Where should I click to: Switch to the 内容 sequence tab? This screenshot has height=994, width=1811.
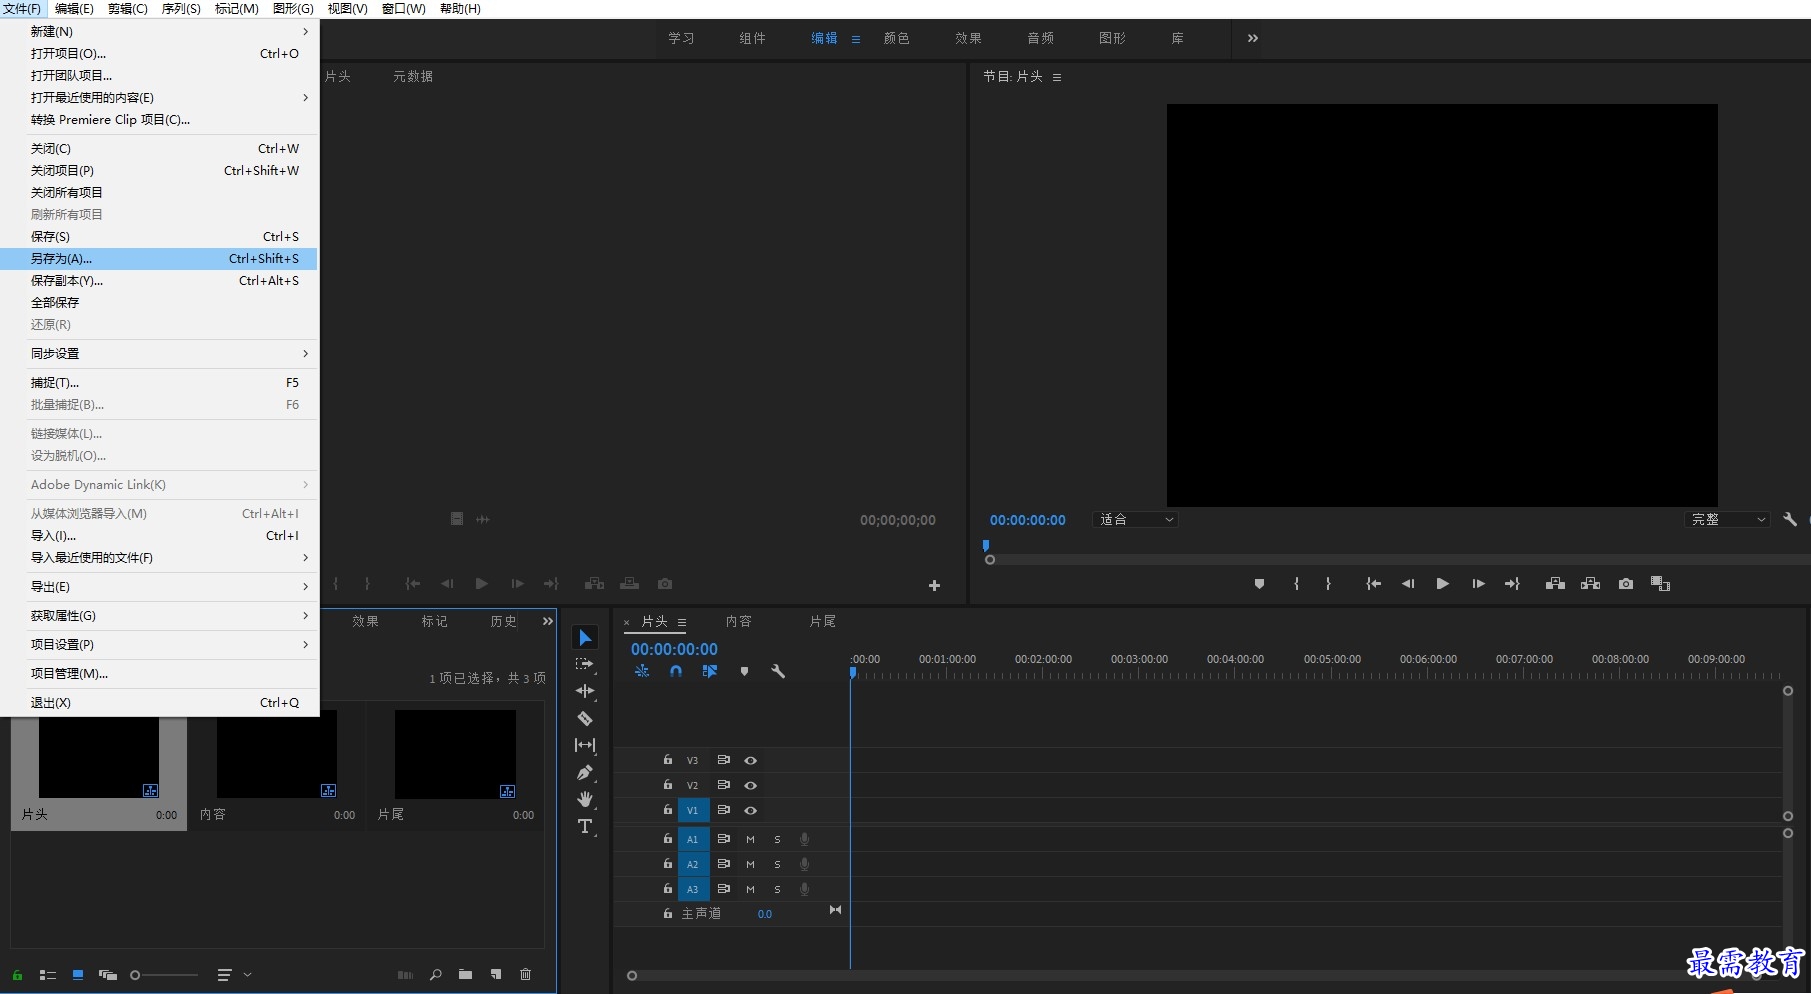[739, 621]
